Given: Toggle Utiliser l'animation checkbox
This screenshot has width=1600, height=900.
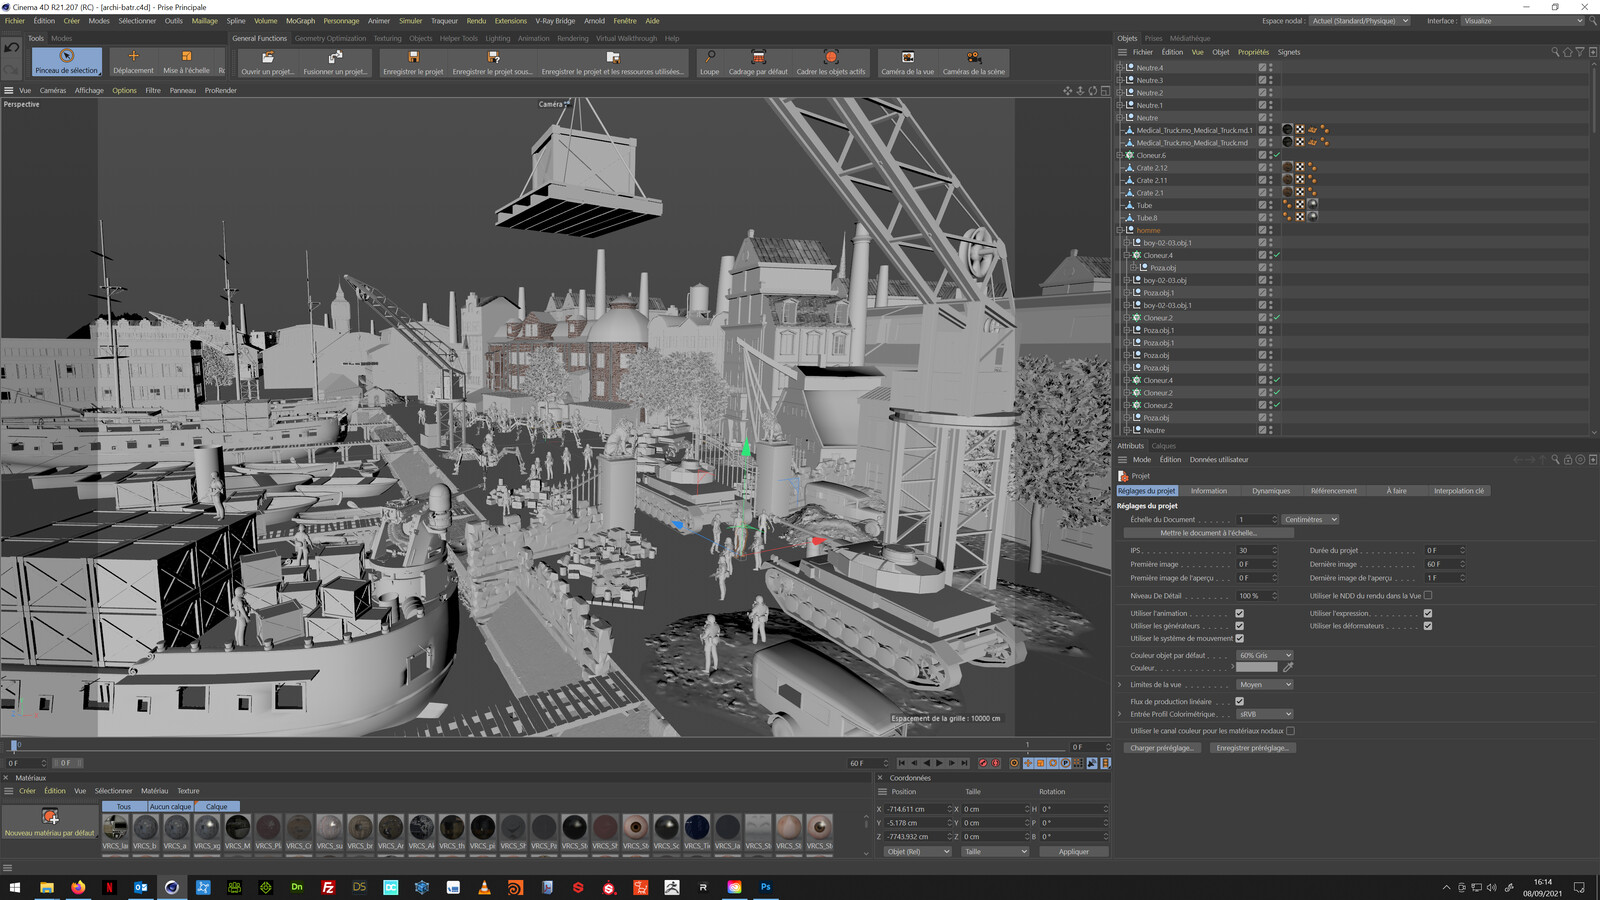Looking at the screenshot, I should (1239, 614).
